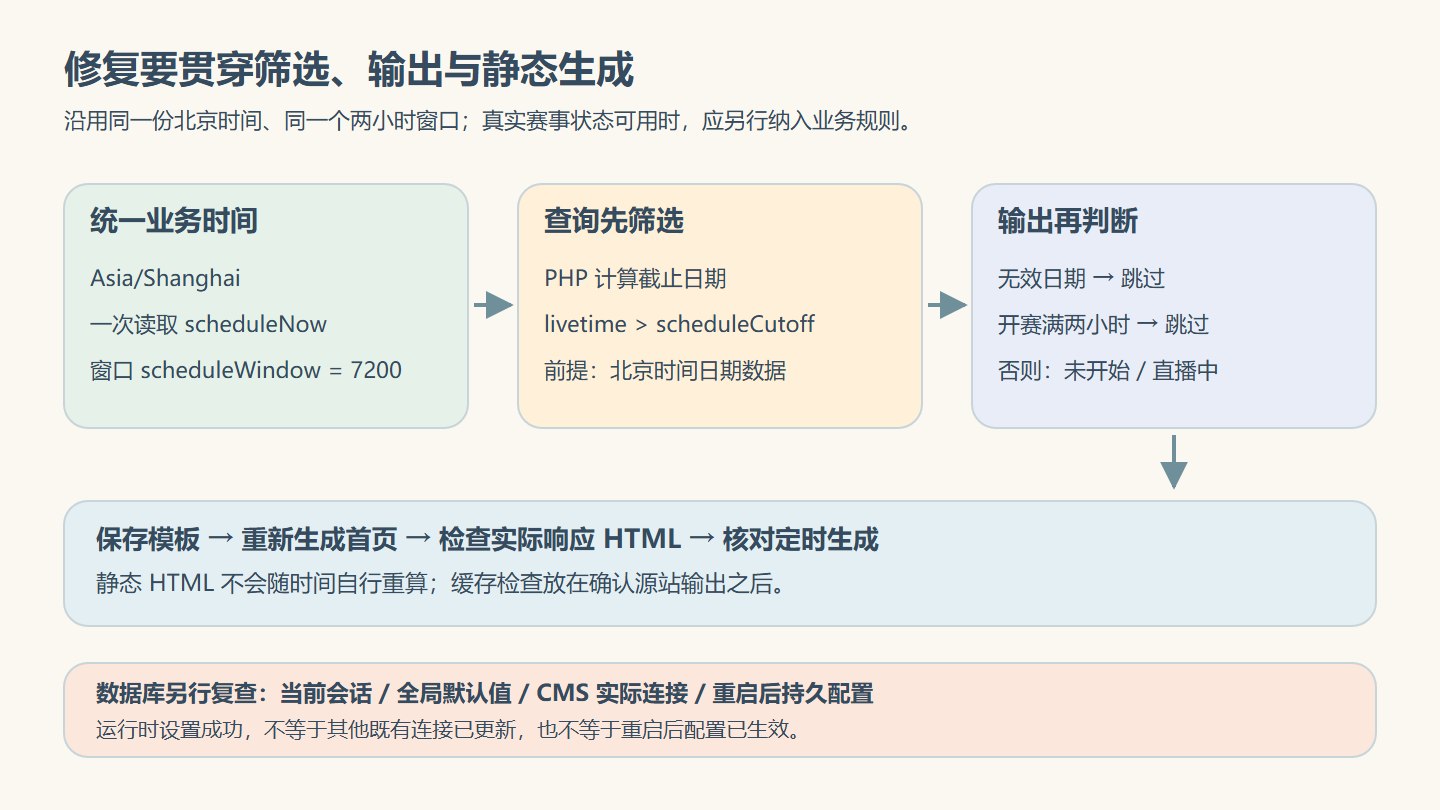Click the heading 输出再判断
This screenshot has width=1440, height=810.
tap(1068, 221)
